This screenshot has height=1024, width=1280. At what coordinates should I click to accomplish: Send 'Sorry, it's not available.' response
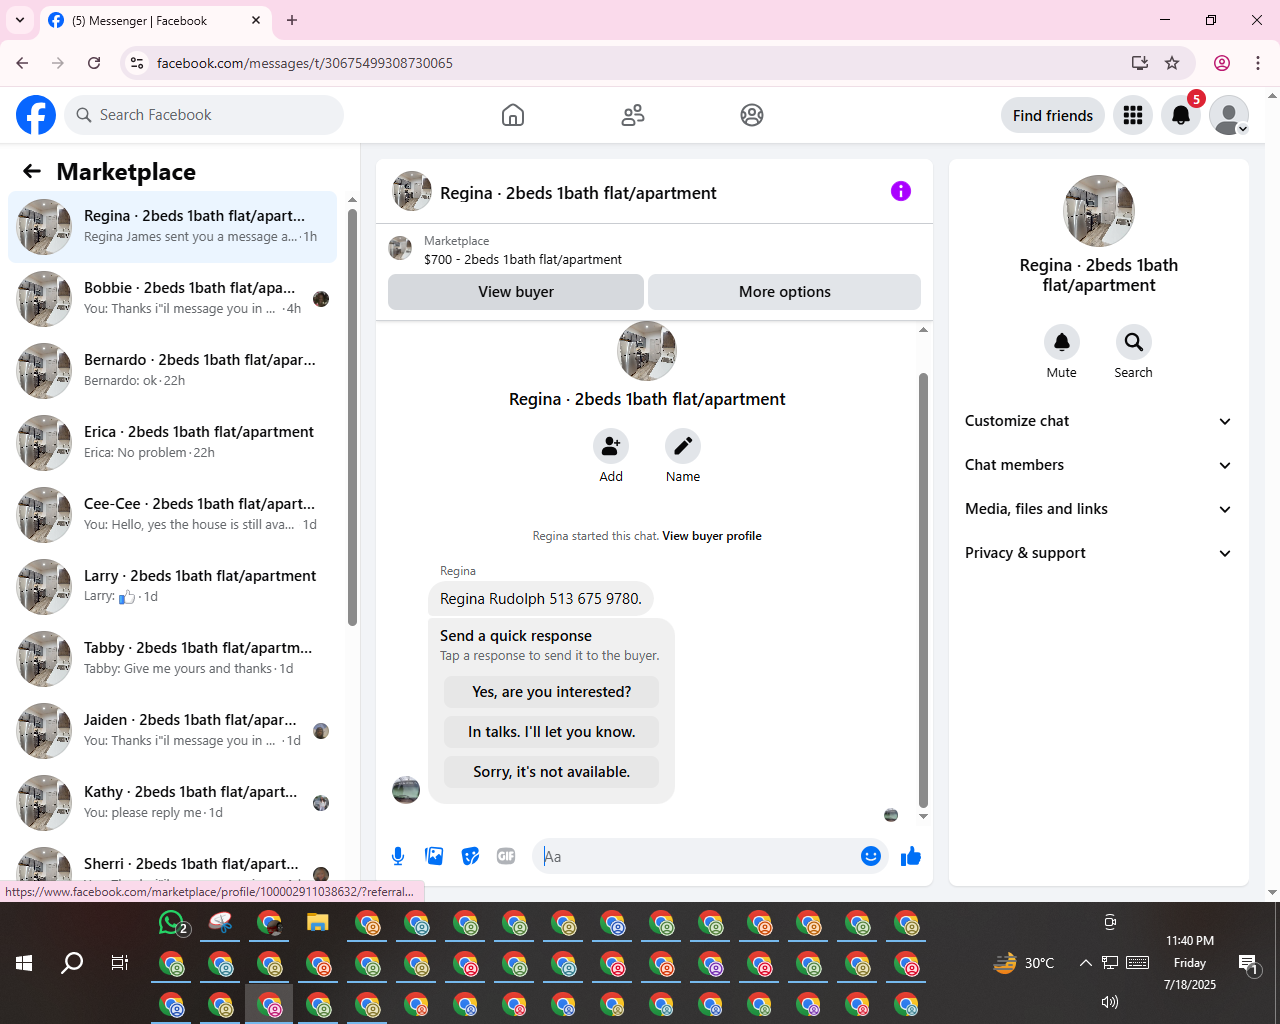[552, 772]
